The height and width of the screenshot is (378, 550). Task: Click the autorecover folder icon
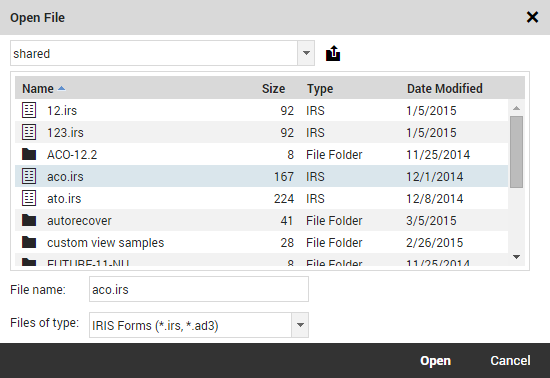click(x=29, y=220)
